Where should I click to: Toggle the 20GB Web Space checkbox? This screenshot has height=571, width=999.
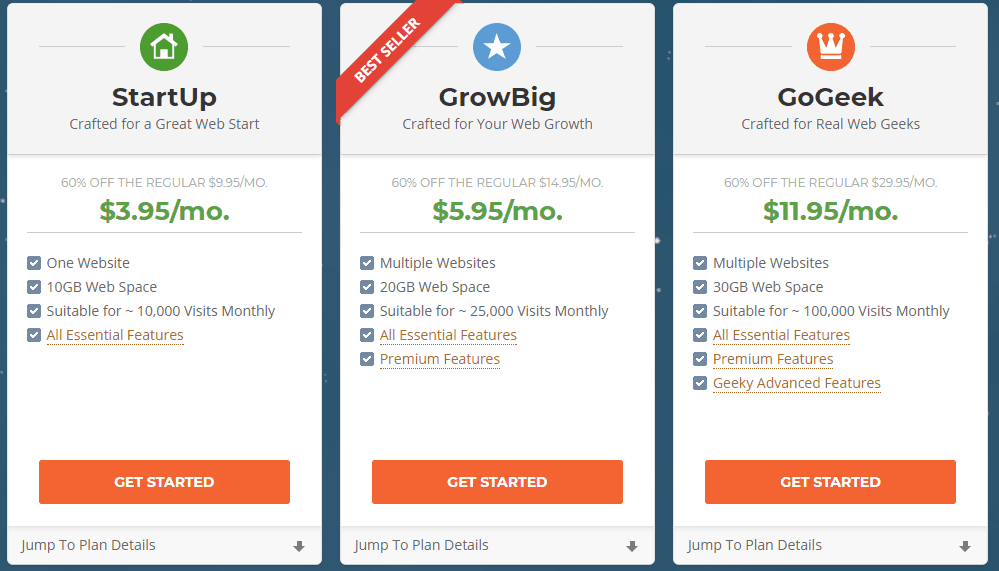[367, 287]
